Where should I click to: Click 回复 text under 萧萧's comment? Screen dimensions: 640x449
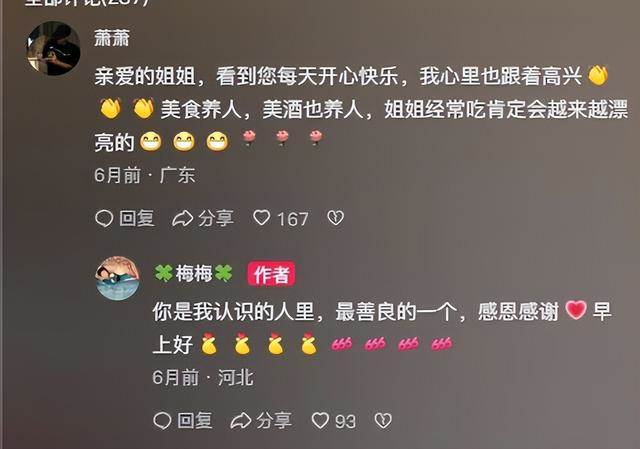tap(137, 218)
